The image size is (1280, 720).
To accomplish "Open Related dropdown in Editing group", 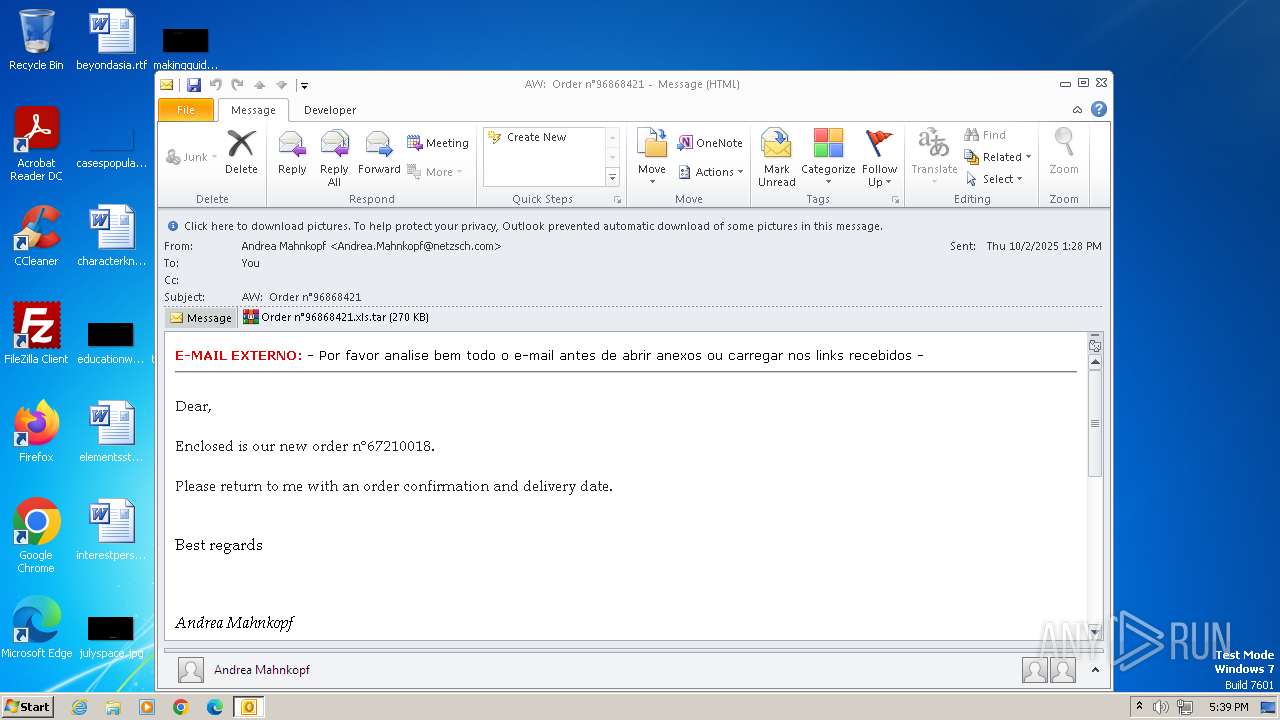I will [997, 157].
